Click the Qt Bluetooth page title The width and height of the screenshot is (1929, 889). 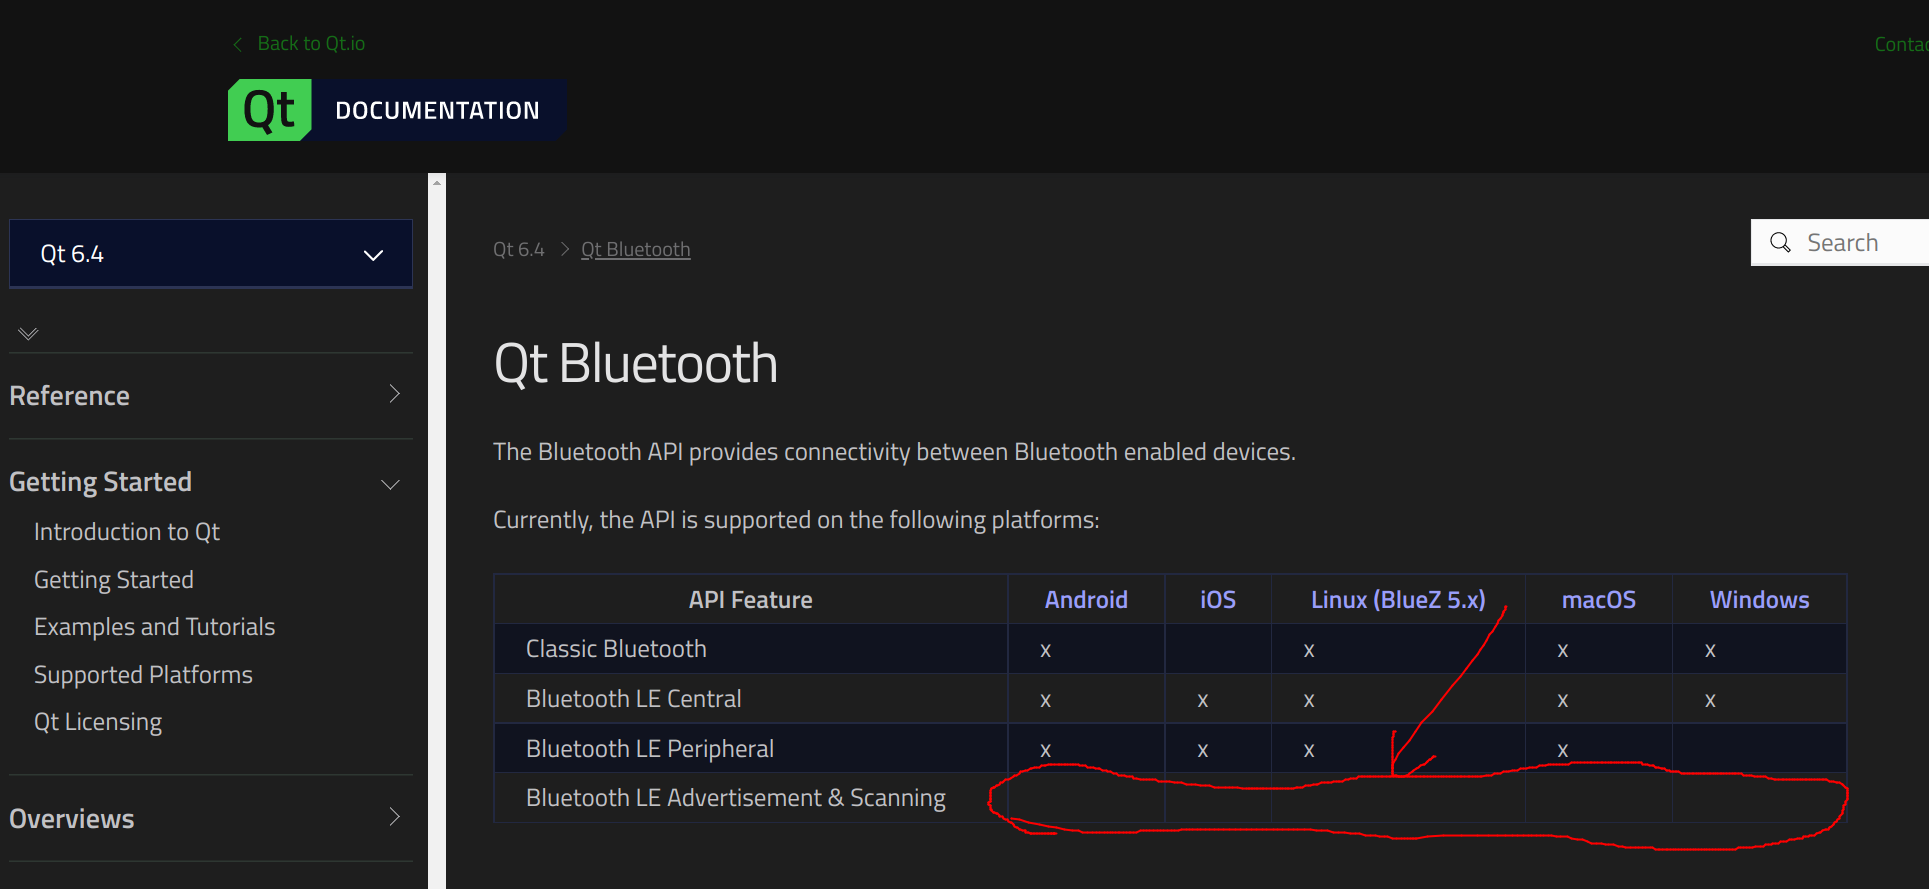(636, 363)
